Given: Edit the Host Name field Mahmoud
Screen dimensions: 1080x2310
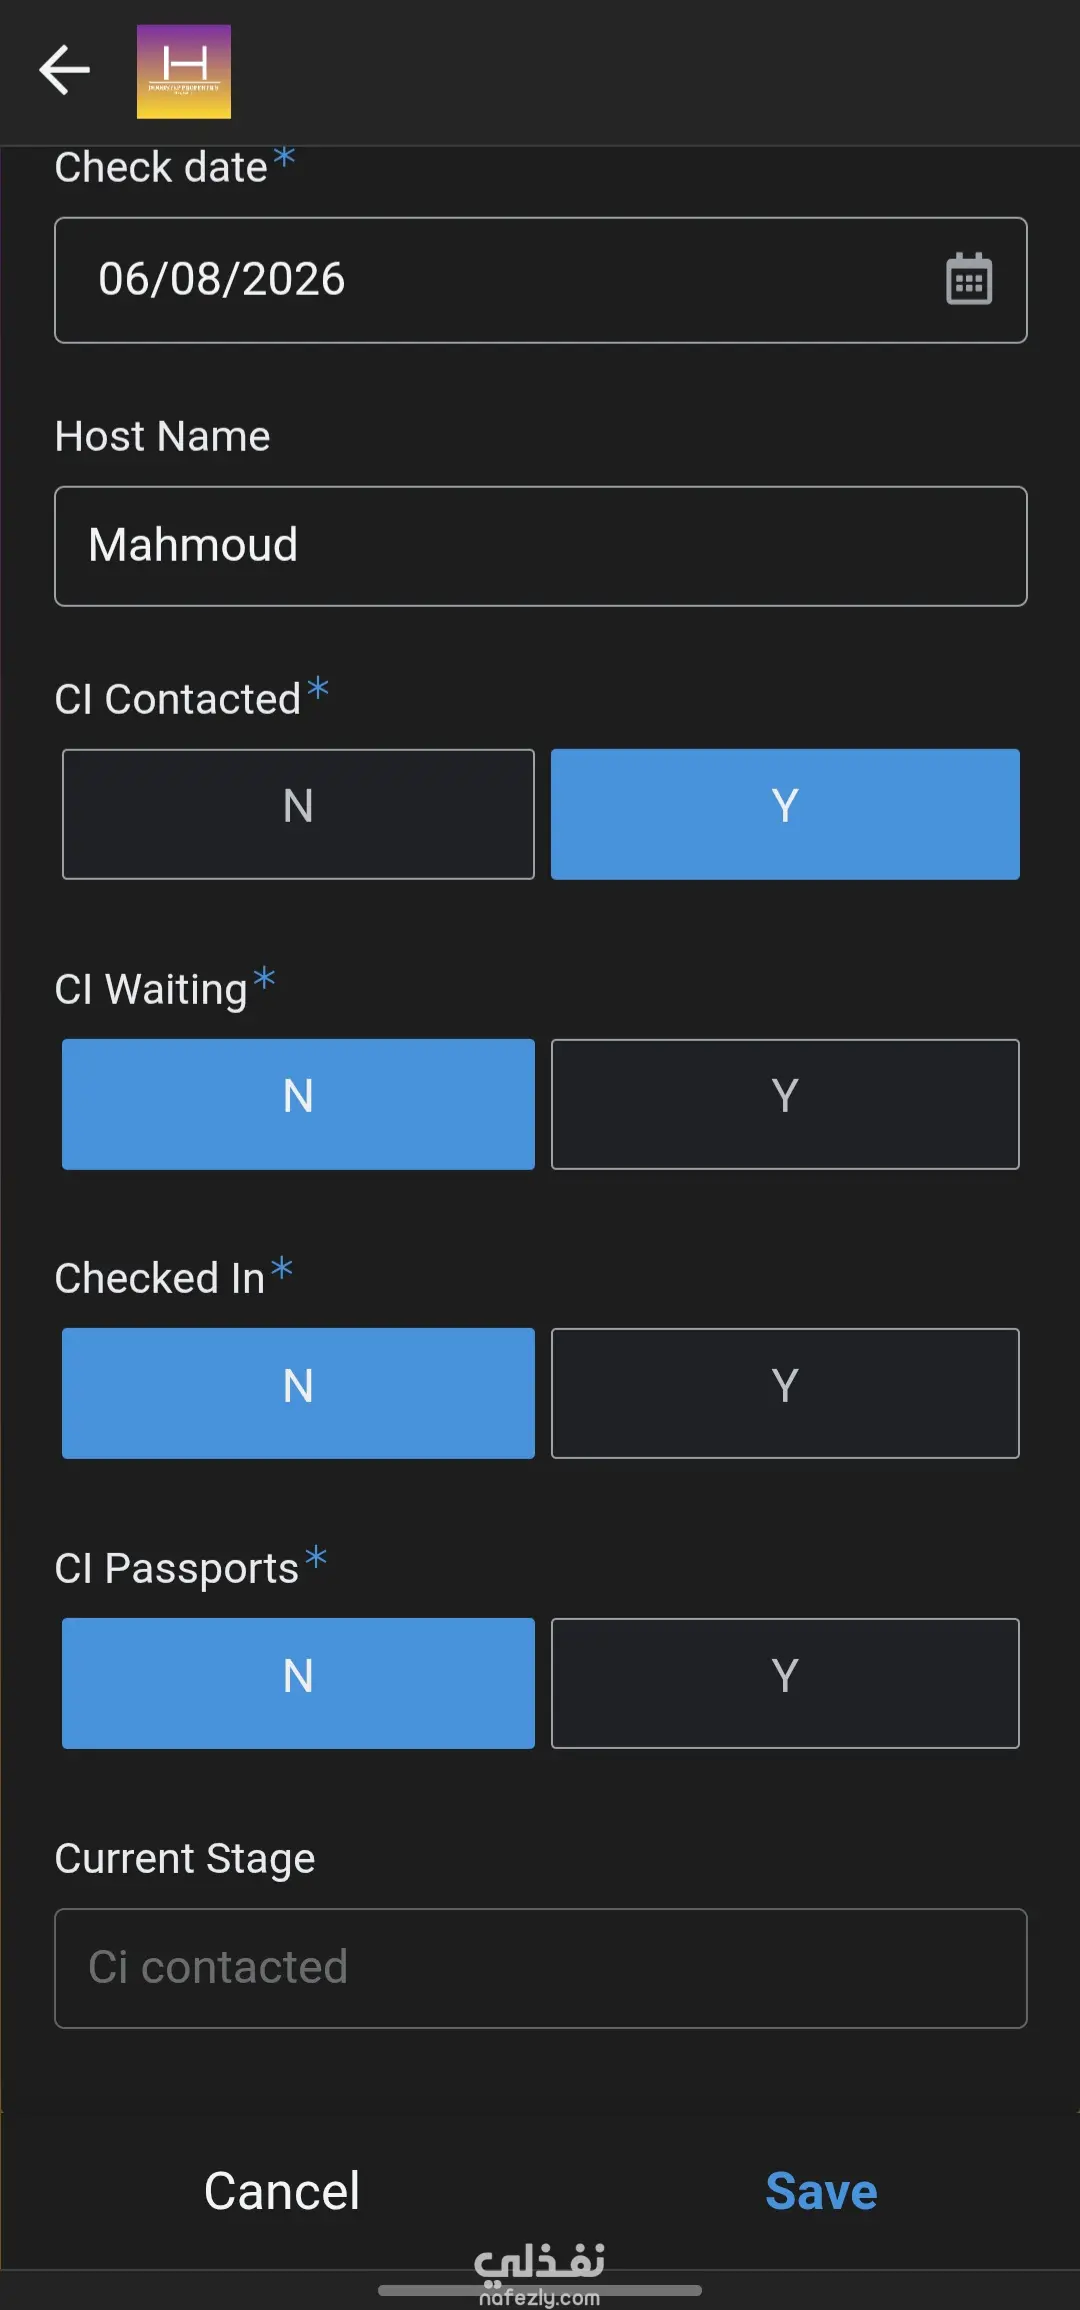Looking at the screenshot, I should tap(541, 546).
